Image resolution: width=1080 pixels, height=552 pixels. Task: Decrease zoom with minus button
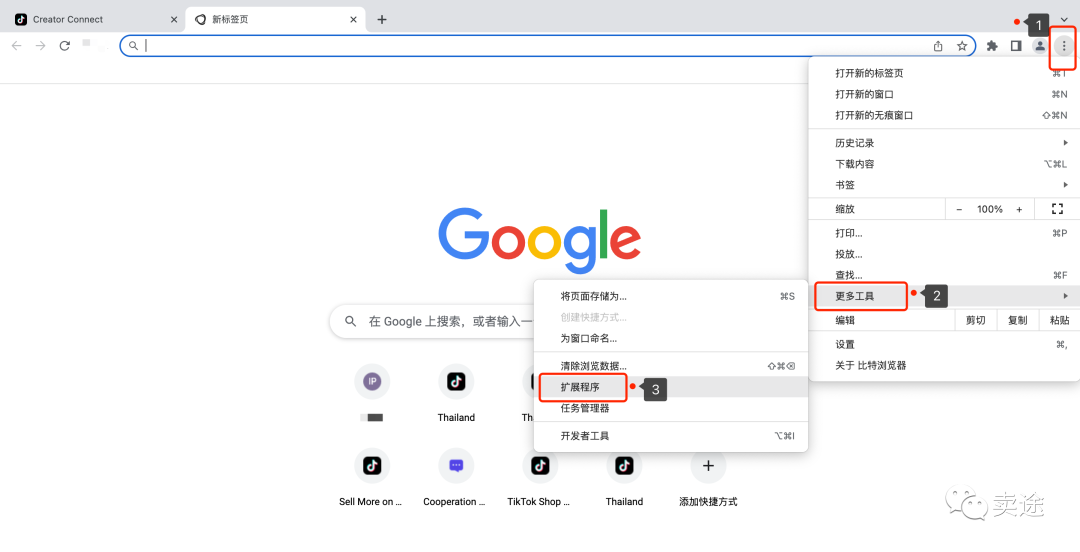coord(959,209)
